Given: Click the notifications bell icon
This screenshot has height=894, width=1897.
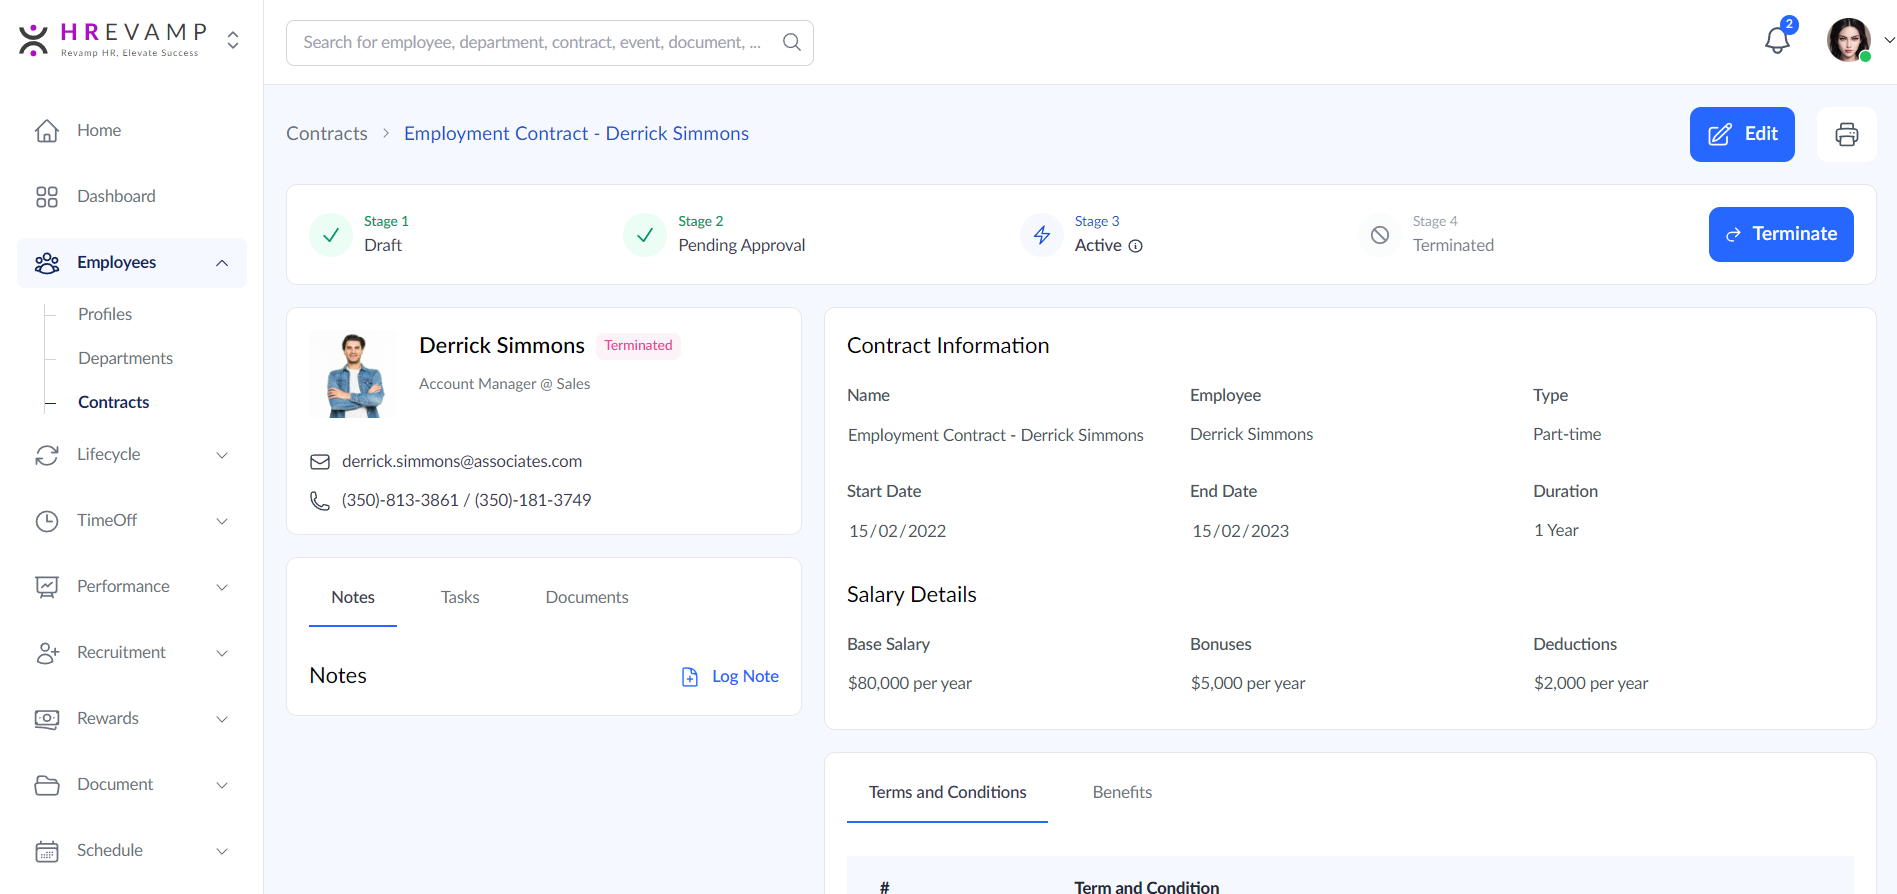Looking at the screenshot, I should click(1777, 41).
